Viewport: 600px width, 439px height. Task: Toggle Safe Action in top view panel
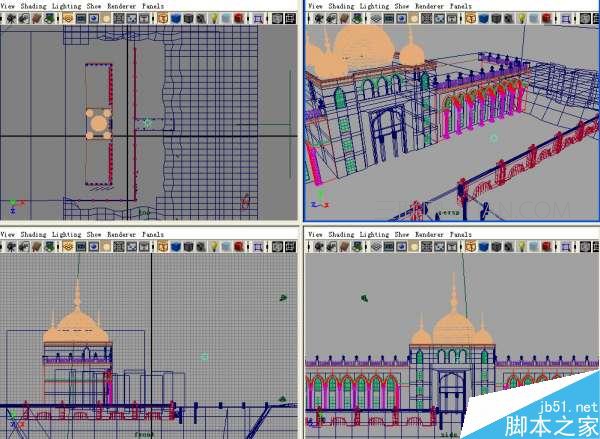pyautogui.click(x=132, y=18)
